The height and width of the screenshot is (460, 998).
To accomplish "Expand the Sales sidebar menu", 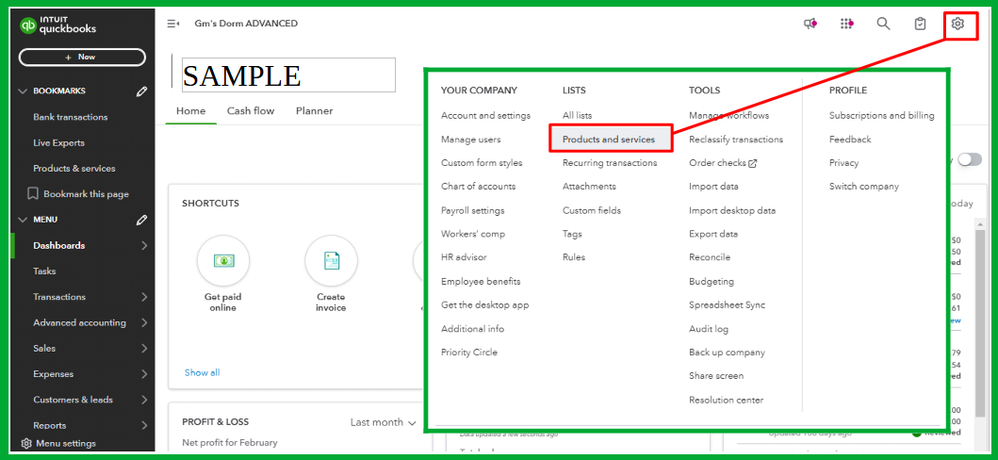I will tap(83, 349).
